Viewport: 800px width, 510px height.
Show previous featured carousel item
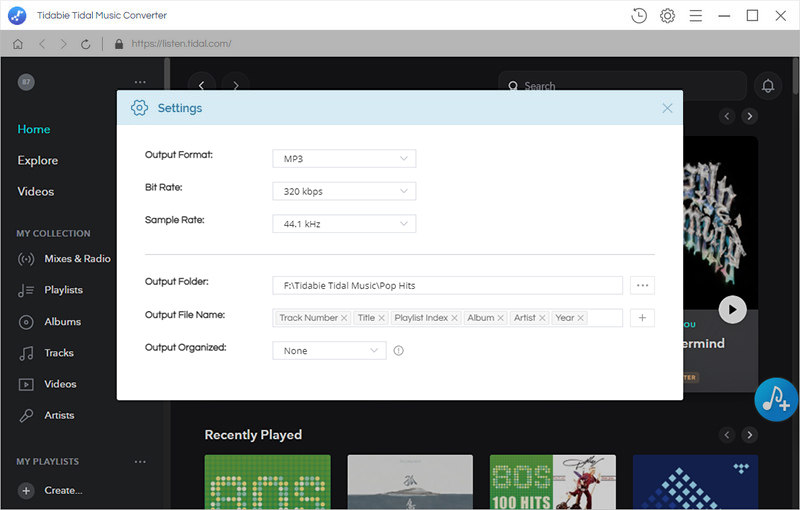click(727, 116)
